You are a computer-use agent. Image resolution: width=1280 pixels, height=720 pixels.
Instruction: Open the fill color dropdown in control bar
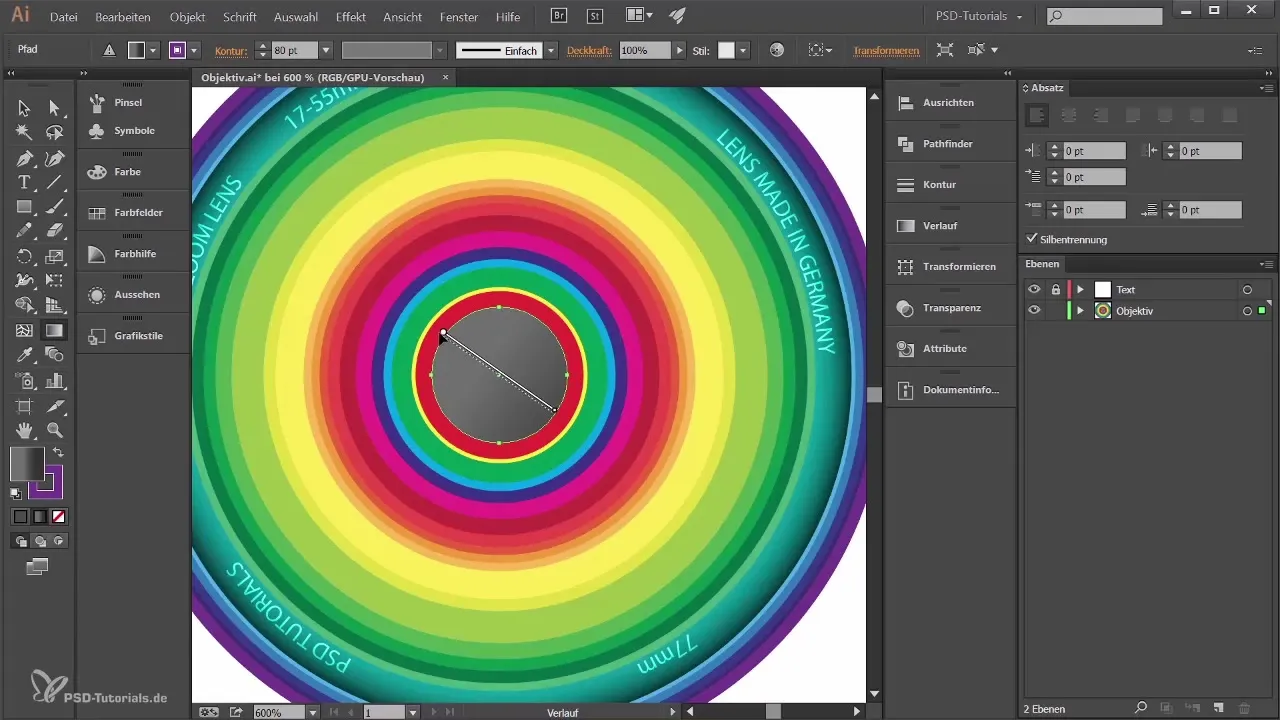pos(153,50)
